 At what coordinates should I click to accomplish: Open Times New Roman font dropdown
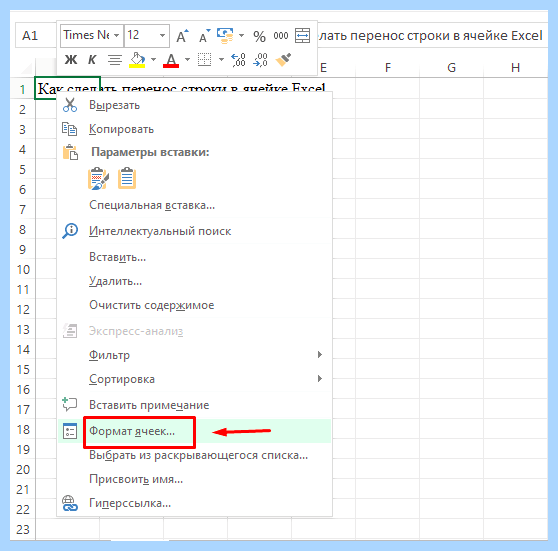click(x=116, y=36)
